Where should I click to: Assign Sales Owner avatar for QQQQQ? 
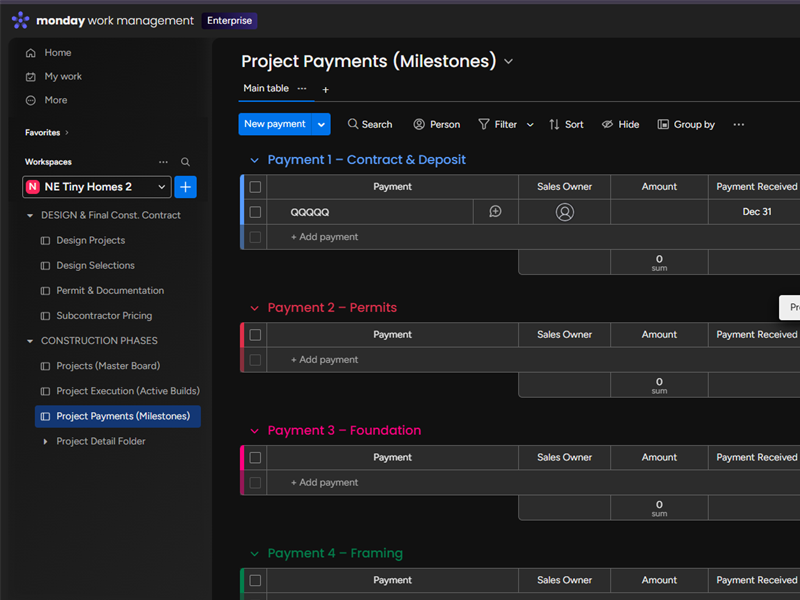pos(564,212)
